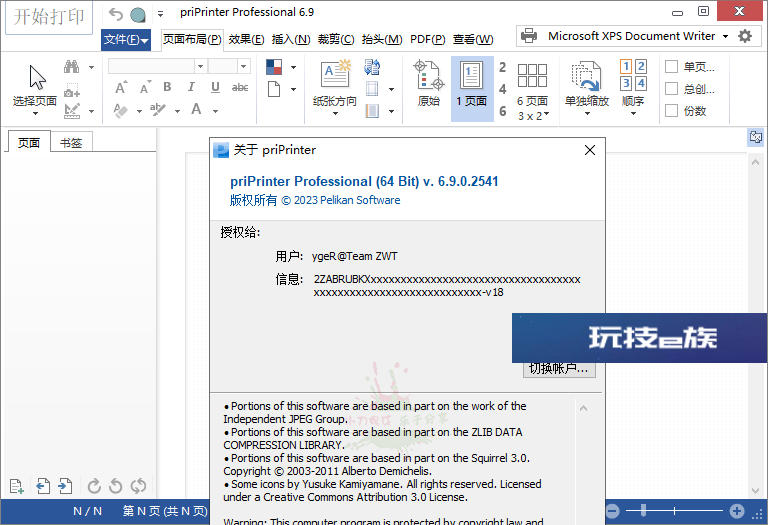The image size is (768, 525).
Task: Toggle Italic formatting
Action: (191, 87)
